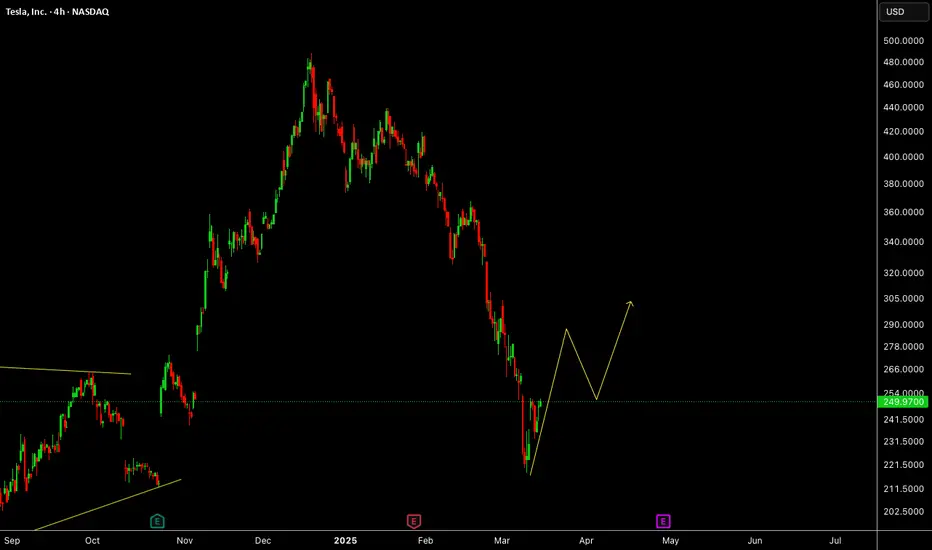Open the USD currency selector

click(x=903, y=12)
